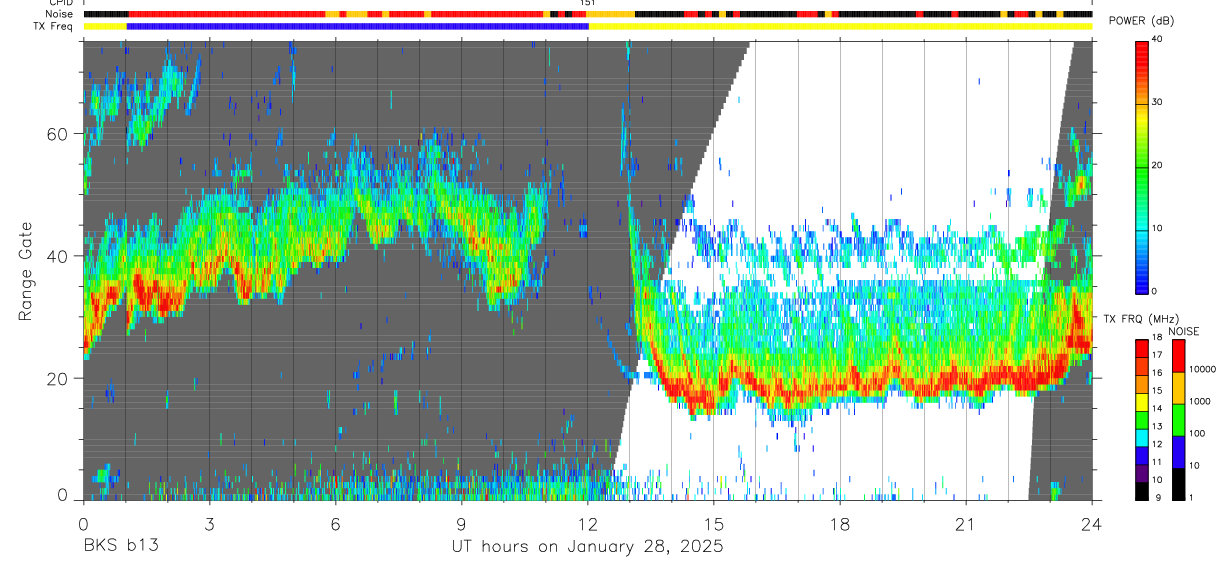This screenshot has width=1228, height=567.
Task: Click the 16 tick on the TX FRQ scale
Action: [1156, 373]
